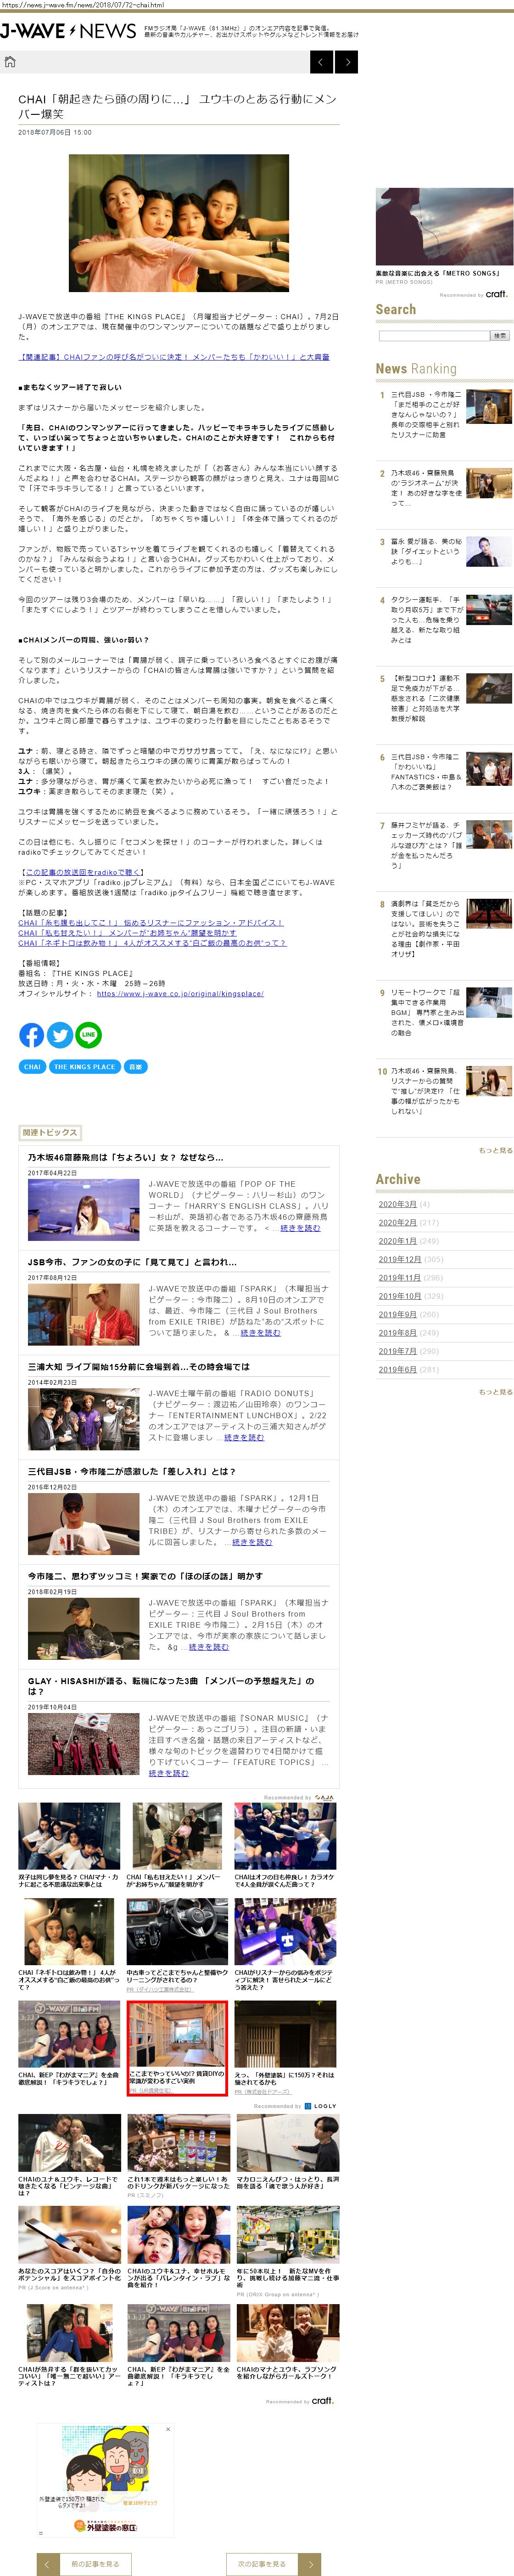Open the radiko listen link for this broadcast
Screen dimensions: 514x2576
[x=84, y=872]
